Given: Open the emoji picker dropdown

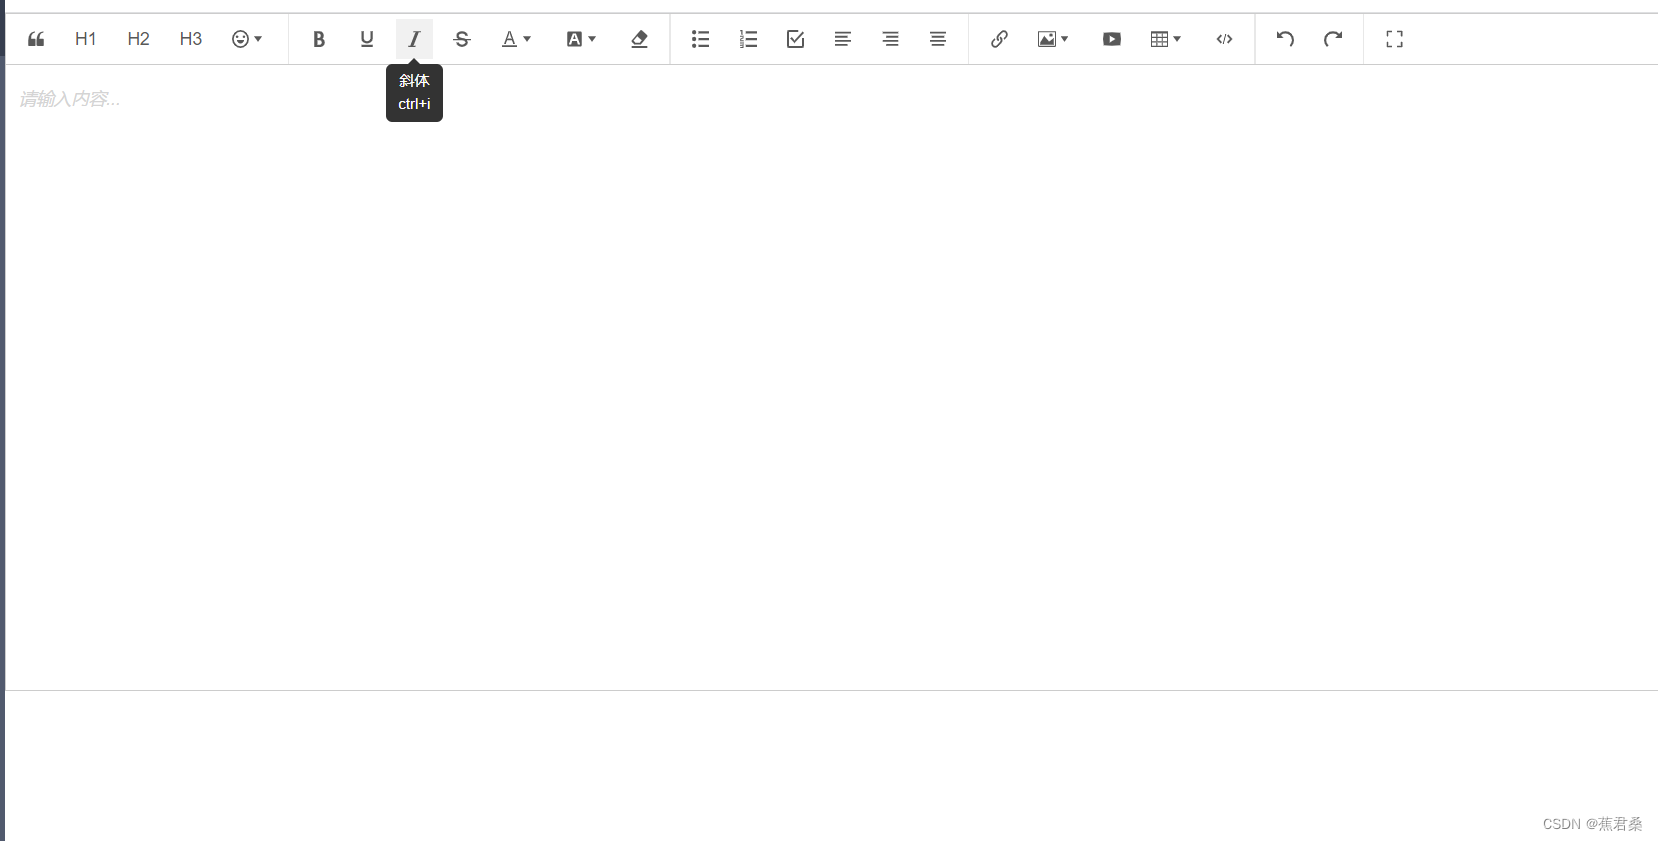Looking at the screenshot, I should tap(246, 39).
